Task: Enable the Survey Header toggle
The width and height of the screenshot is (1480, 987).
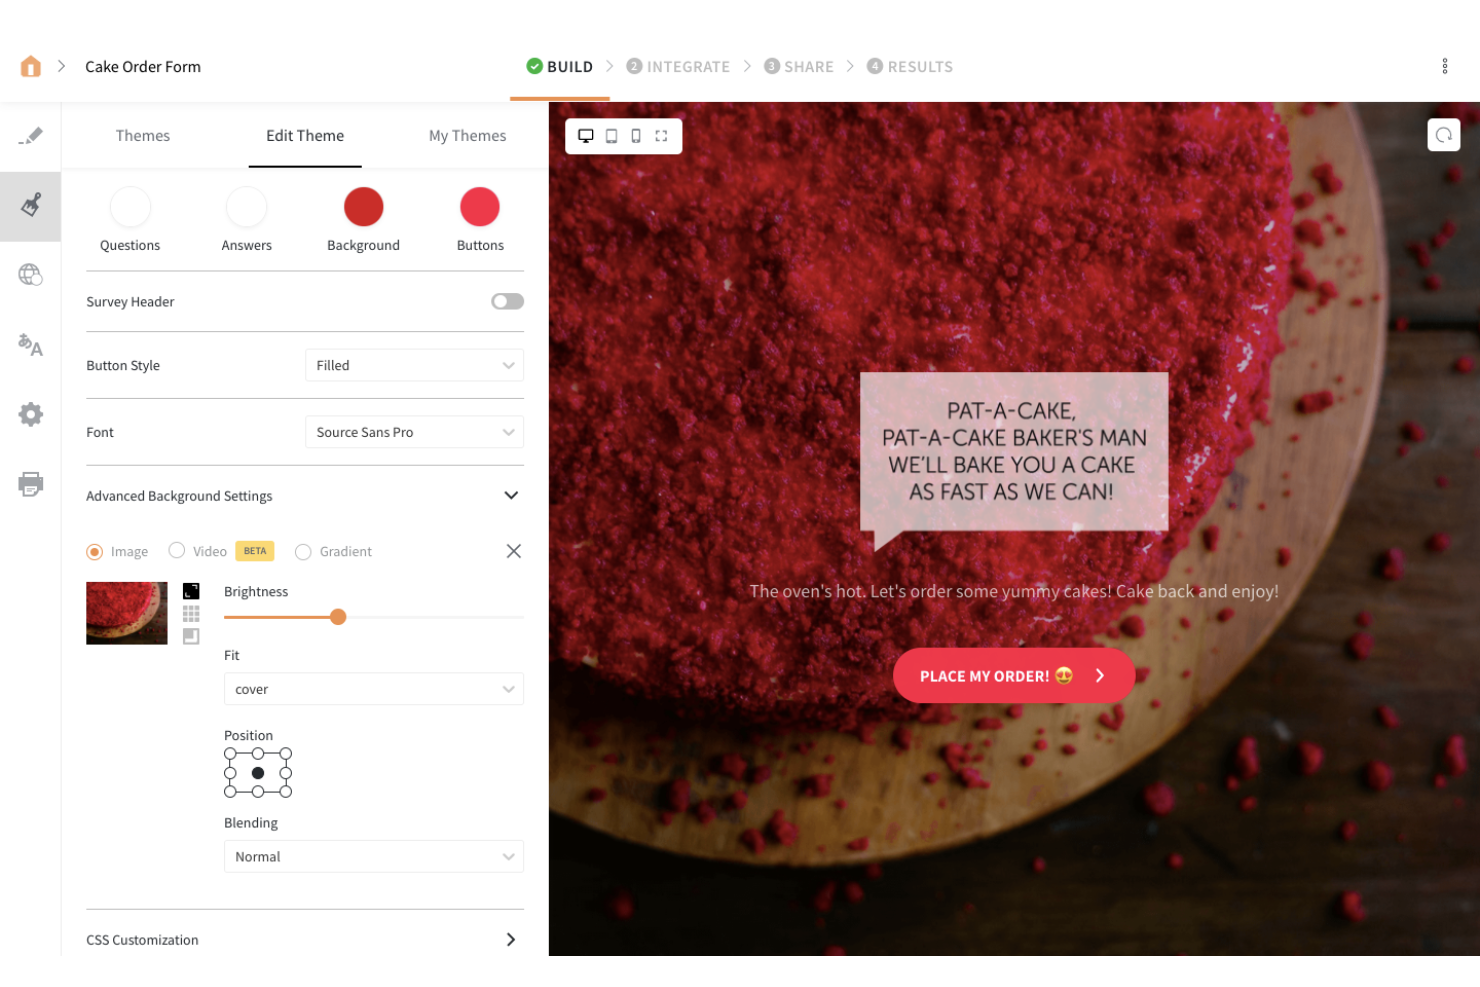Action: coord(507,301)
